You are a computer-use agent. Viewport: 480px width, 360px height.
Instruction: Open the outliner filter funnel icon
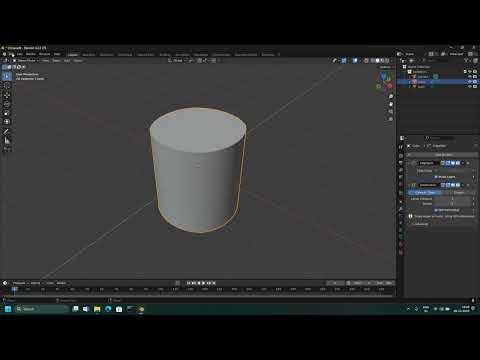click(467, 60)
